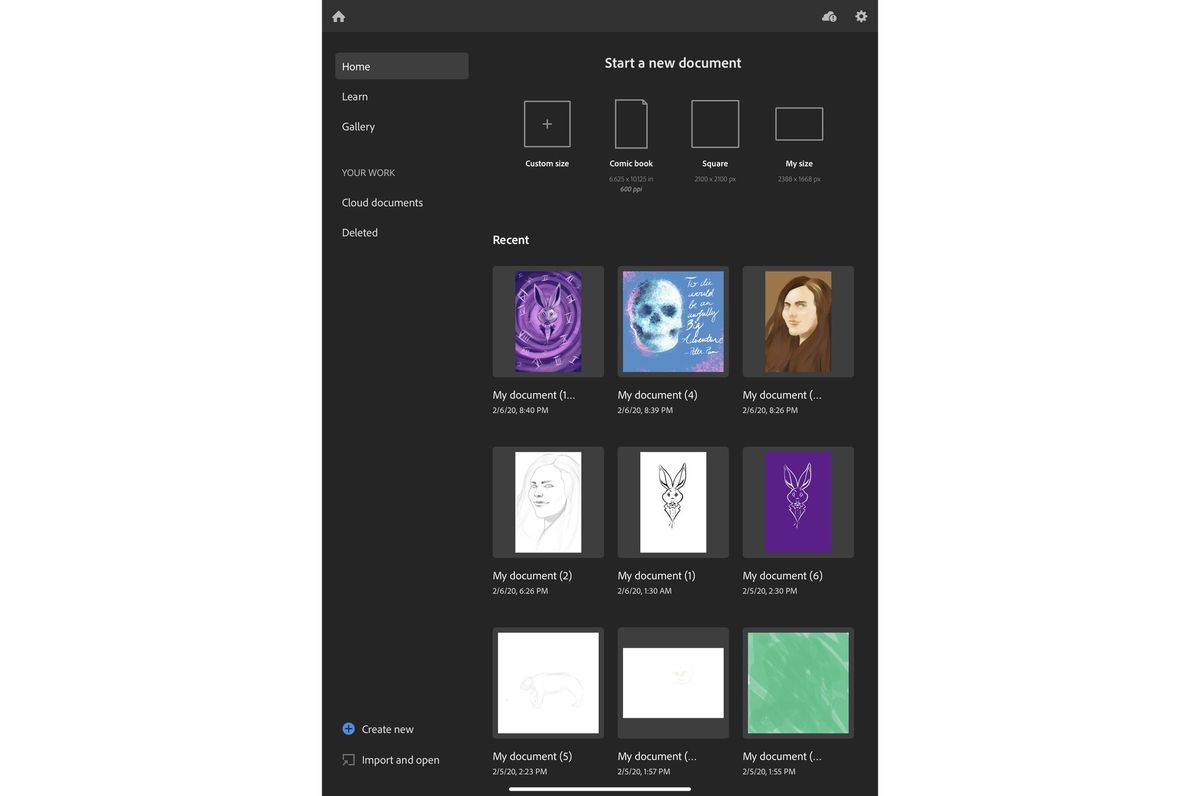Choose the My size document preset
The width and height of the screenshot is (1200, 796).
pos(799,124)
